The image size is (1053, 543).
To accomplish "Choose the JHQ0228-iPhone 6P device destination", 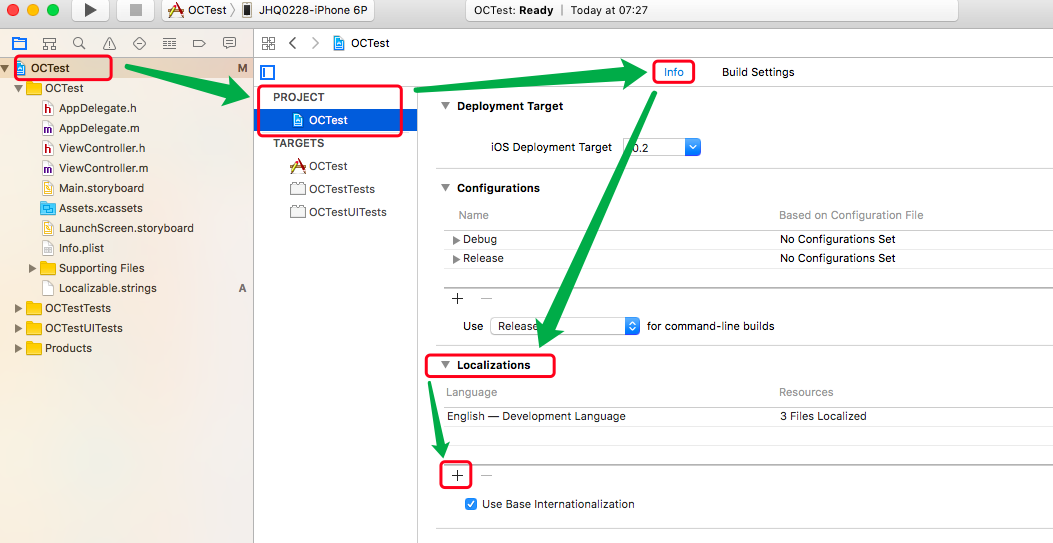I will pos(305,10).
